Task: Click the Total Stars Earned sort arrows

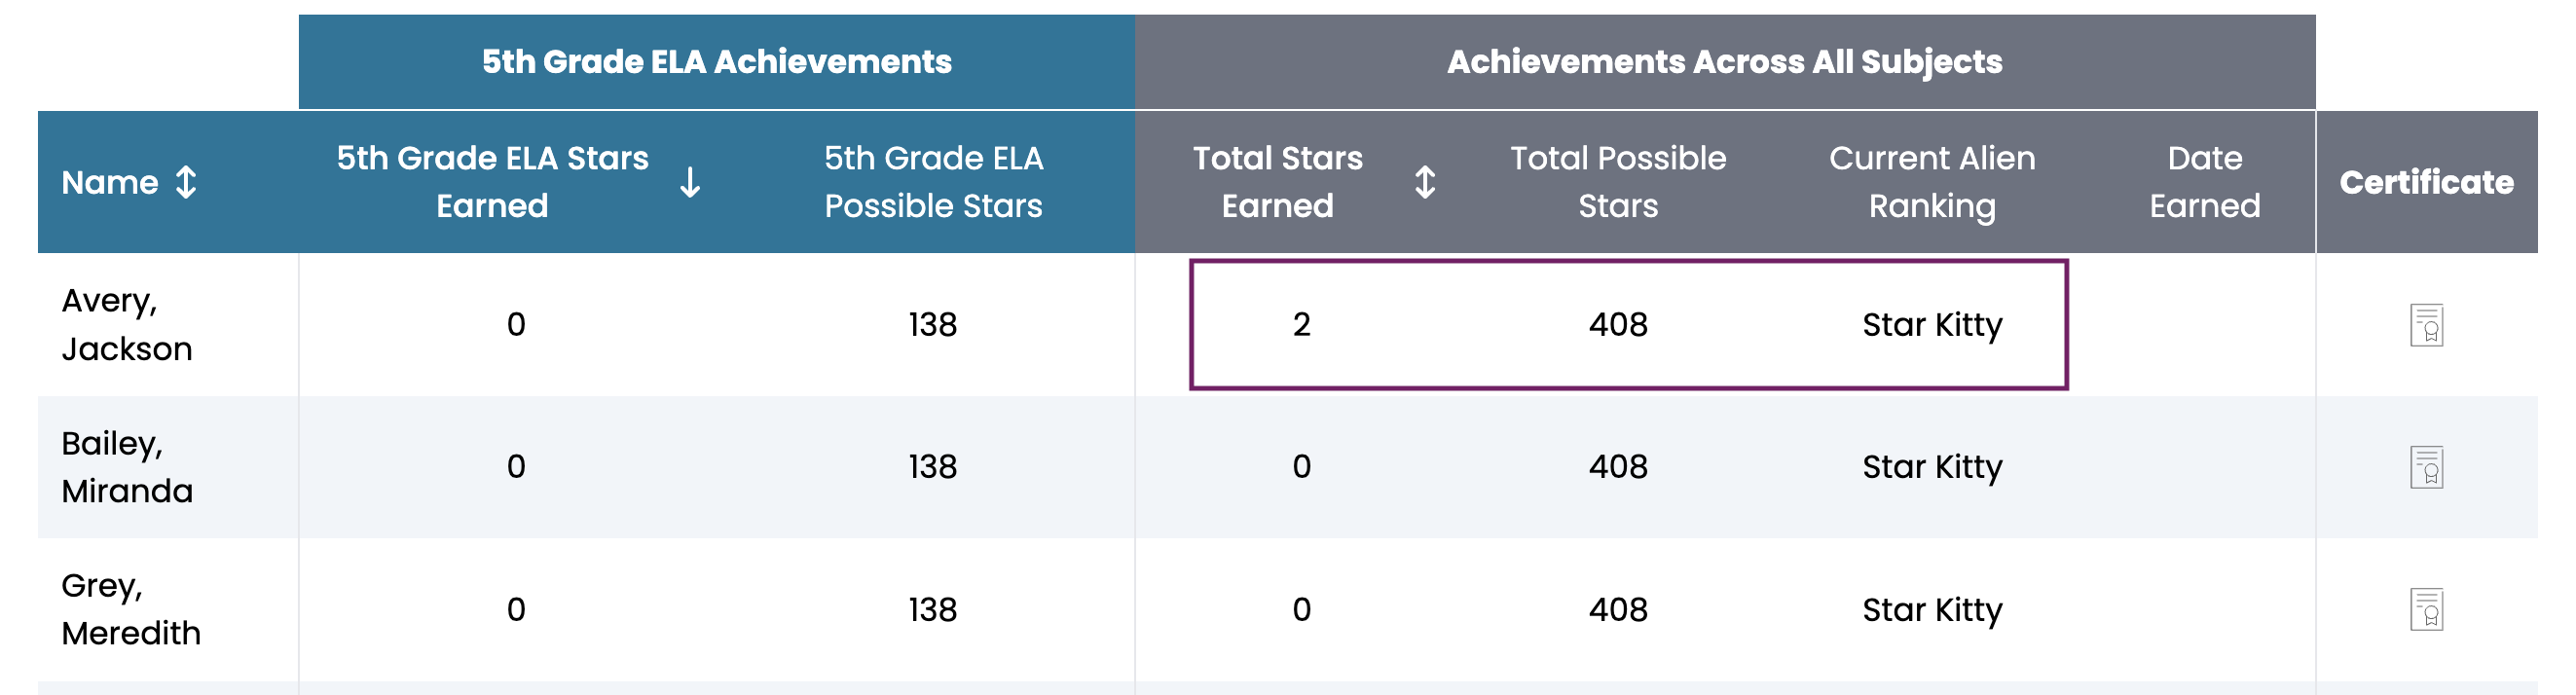Action: [1425, 182]
